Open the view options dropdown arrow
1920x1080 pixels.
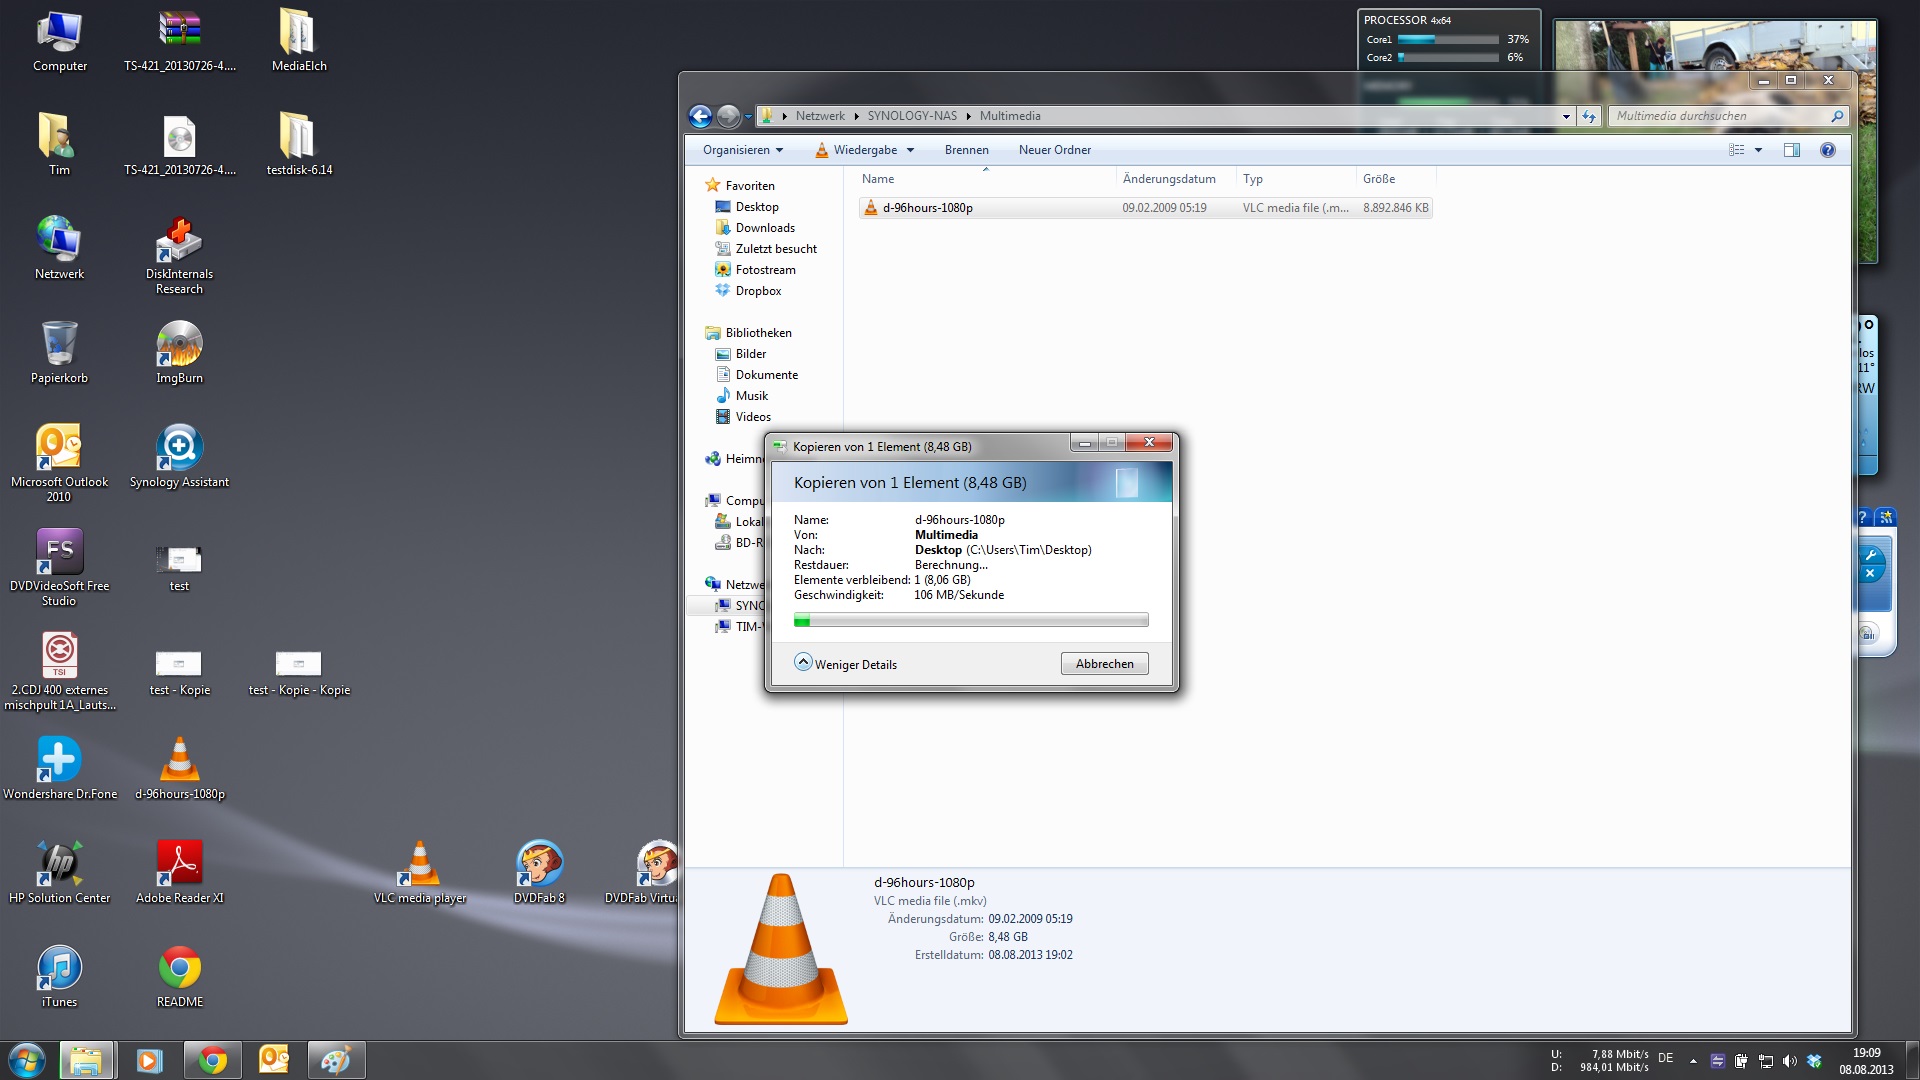[x=1758, y=150]
